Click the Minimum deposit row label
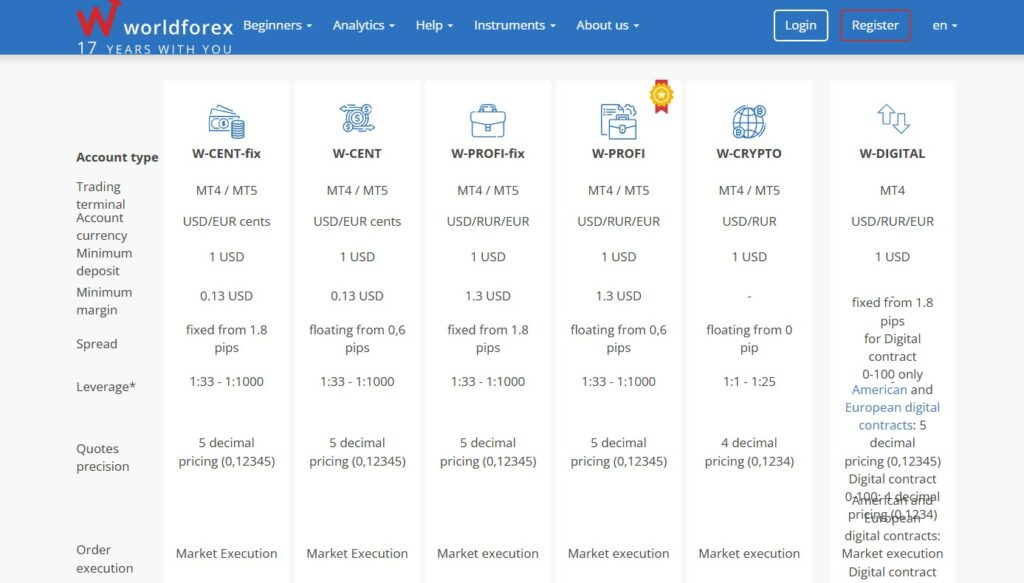The width and height of the screenshot is (1024, 583). (x=104, y=262)
